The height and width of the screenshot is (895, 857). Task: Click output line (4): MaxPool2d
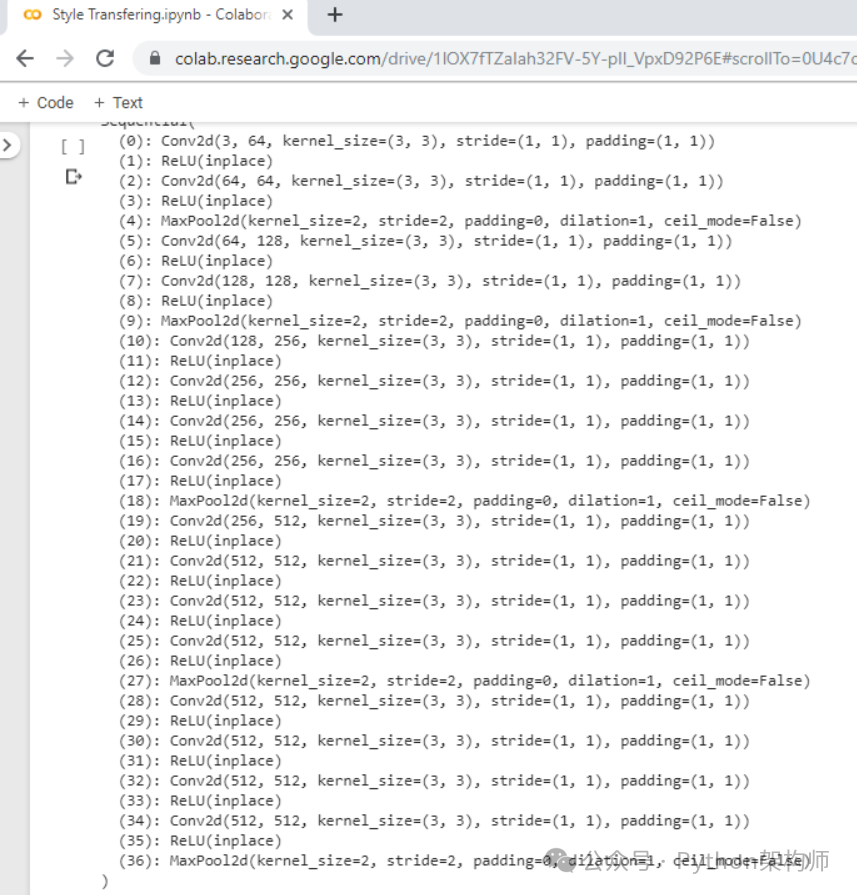pyautogui.click(x=460, y=221)
